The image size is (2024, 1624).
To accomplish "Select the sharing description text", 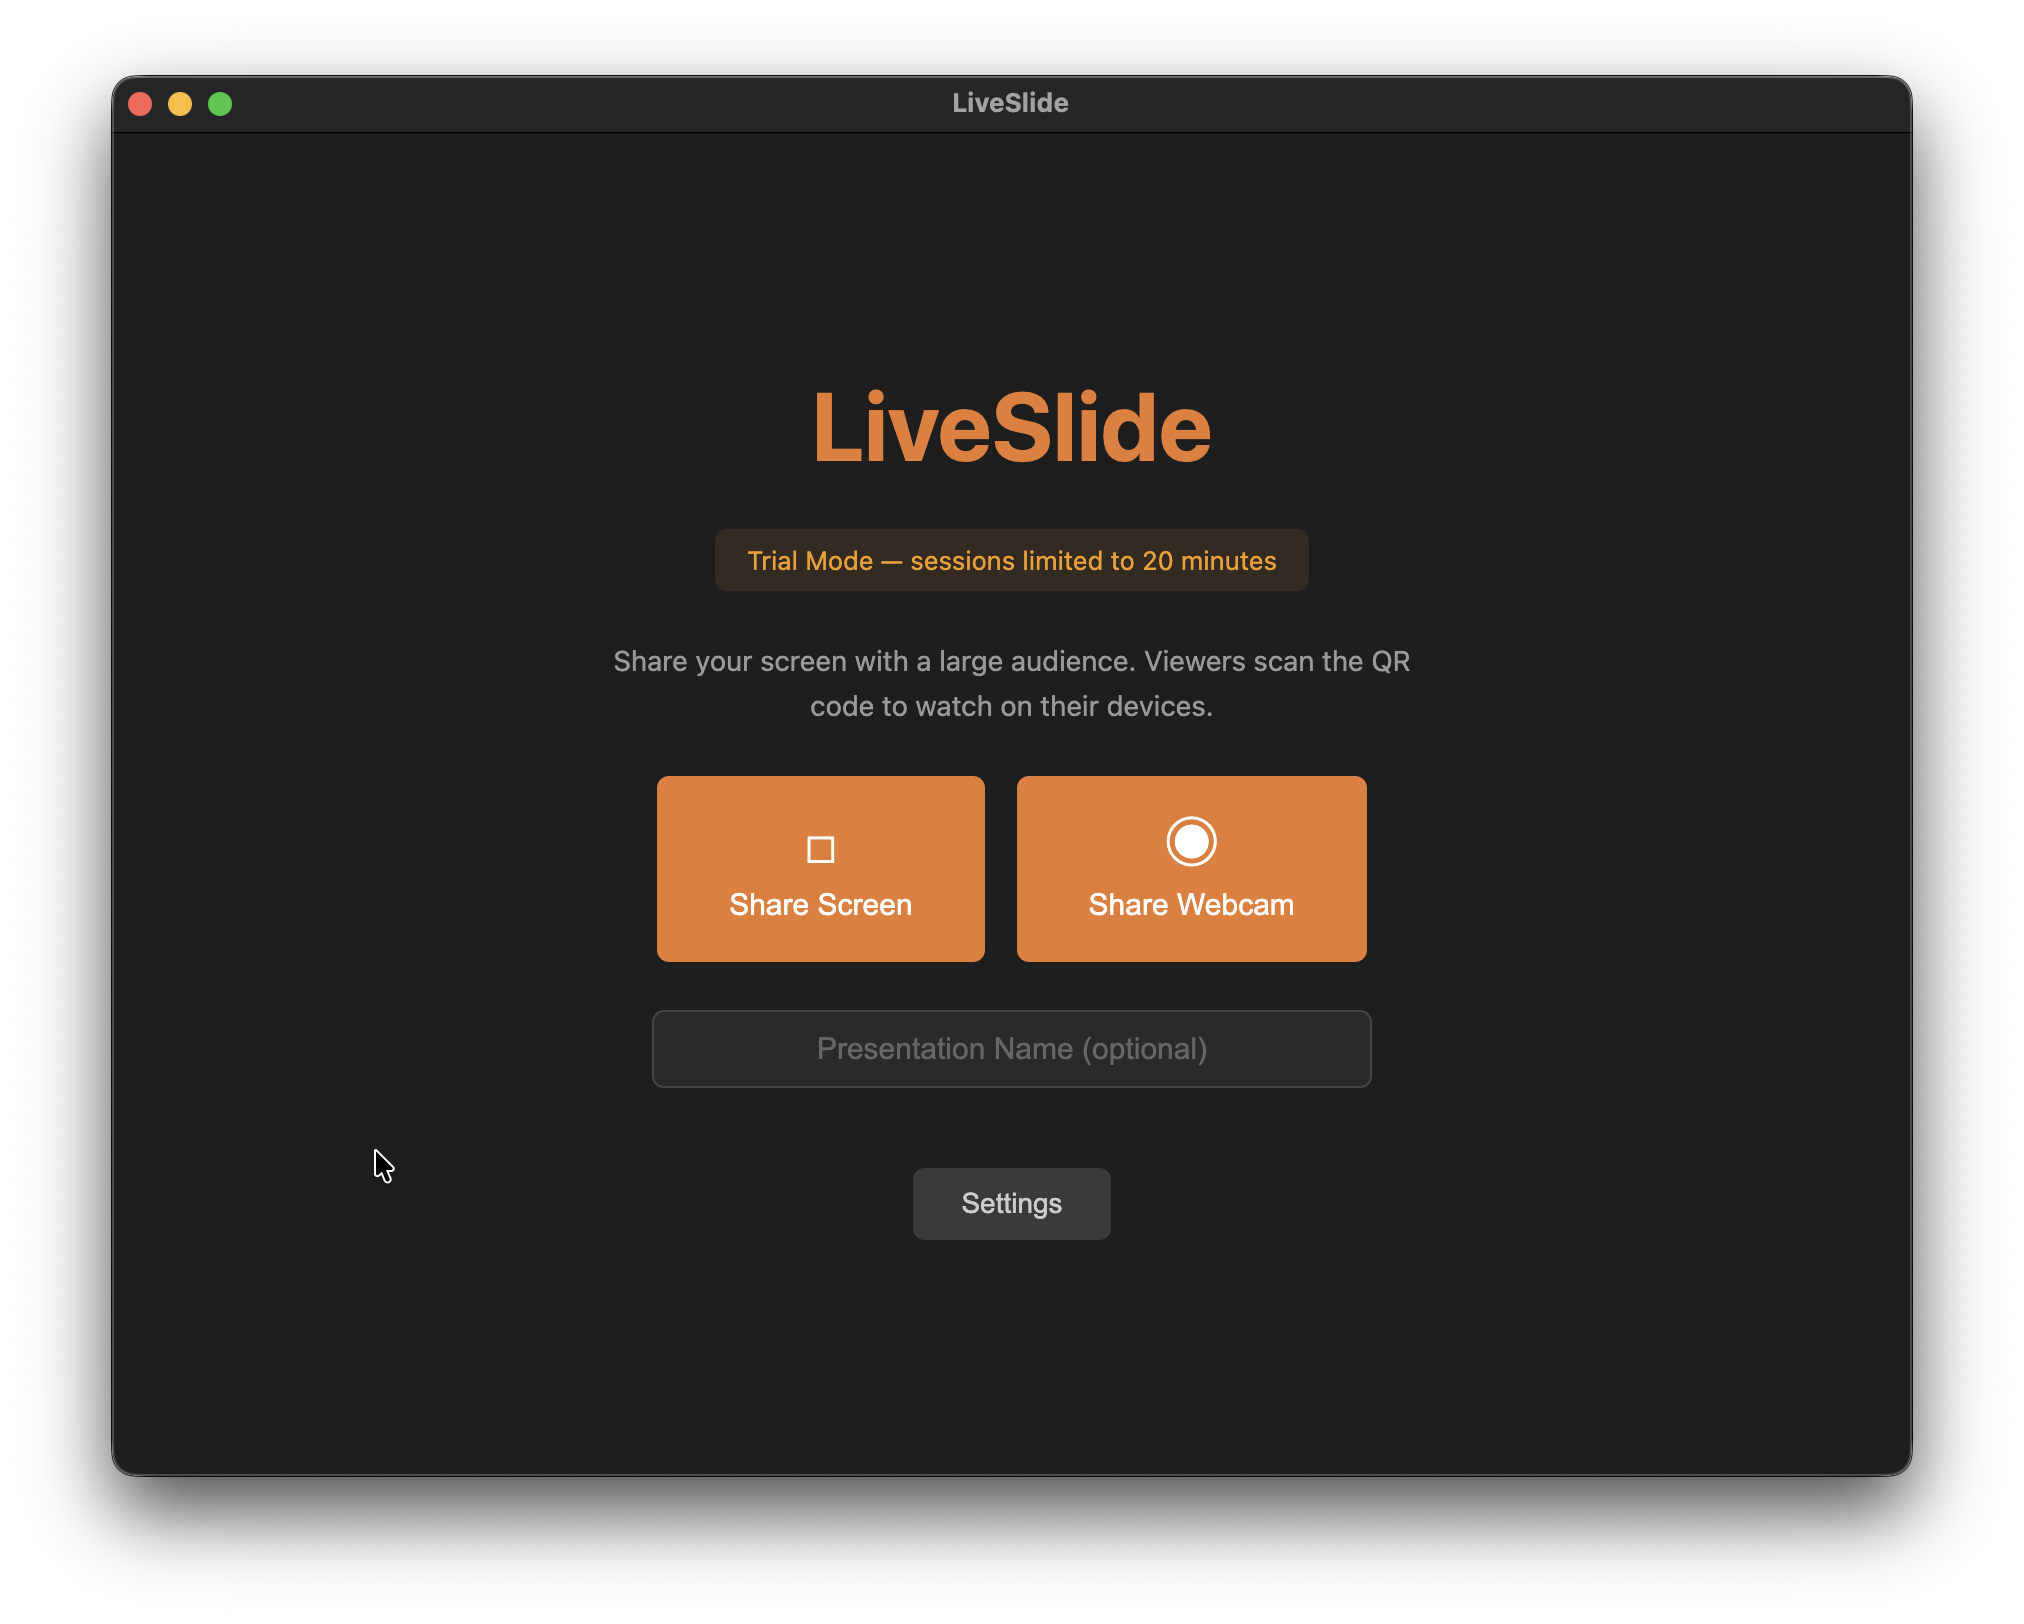I will (1011, 683).
